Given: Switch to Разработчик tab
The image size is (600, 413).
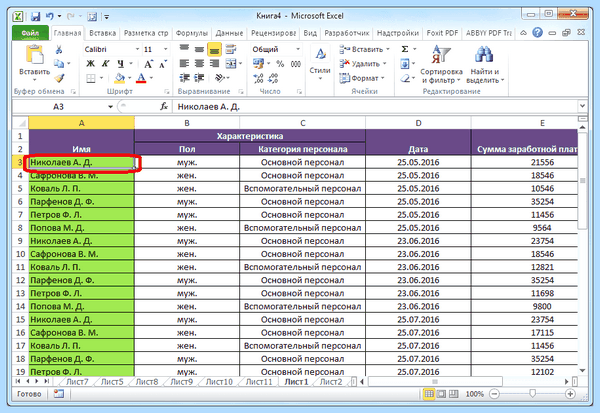Looking at the screenshot, I should (x=347, y=33).
